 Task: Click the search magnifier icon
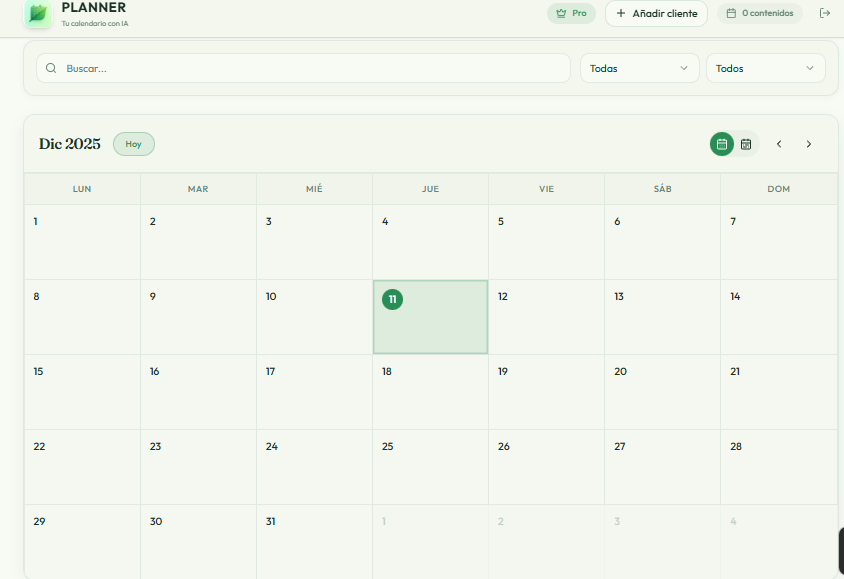pyautogui.click(x=50, y=67)
